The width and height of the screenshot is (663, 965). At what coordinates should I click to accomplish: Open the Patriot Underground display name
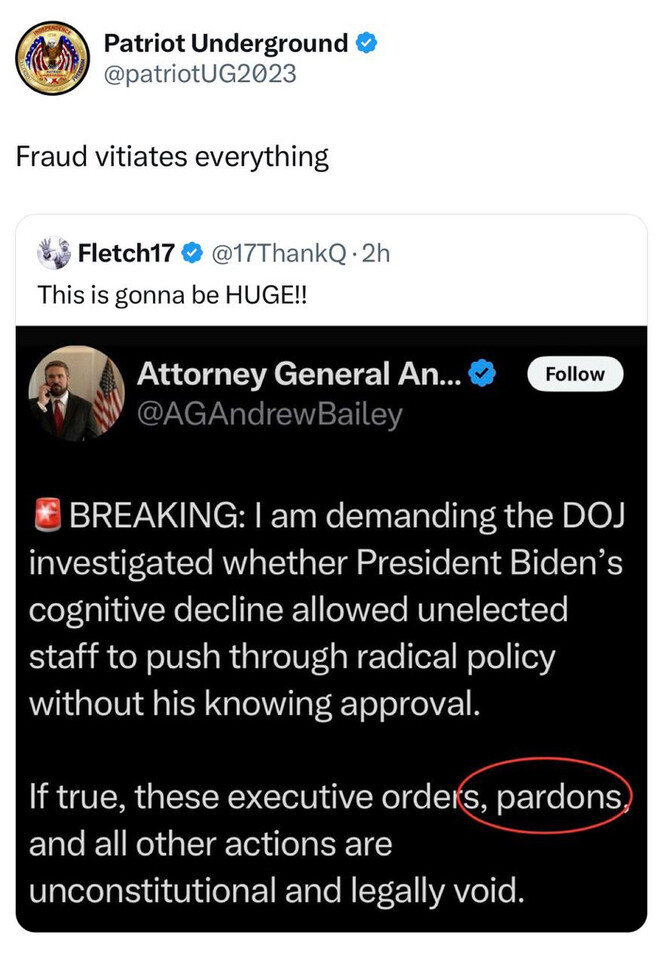coord(226,43)
